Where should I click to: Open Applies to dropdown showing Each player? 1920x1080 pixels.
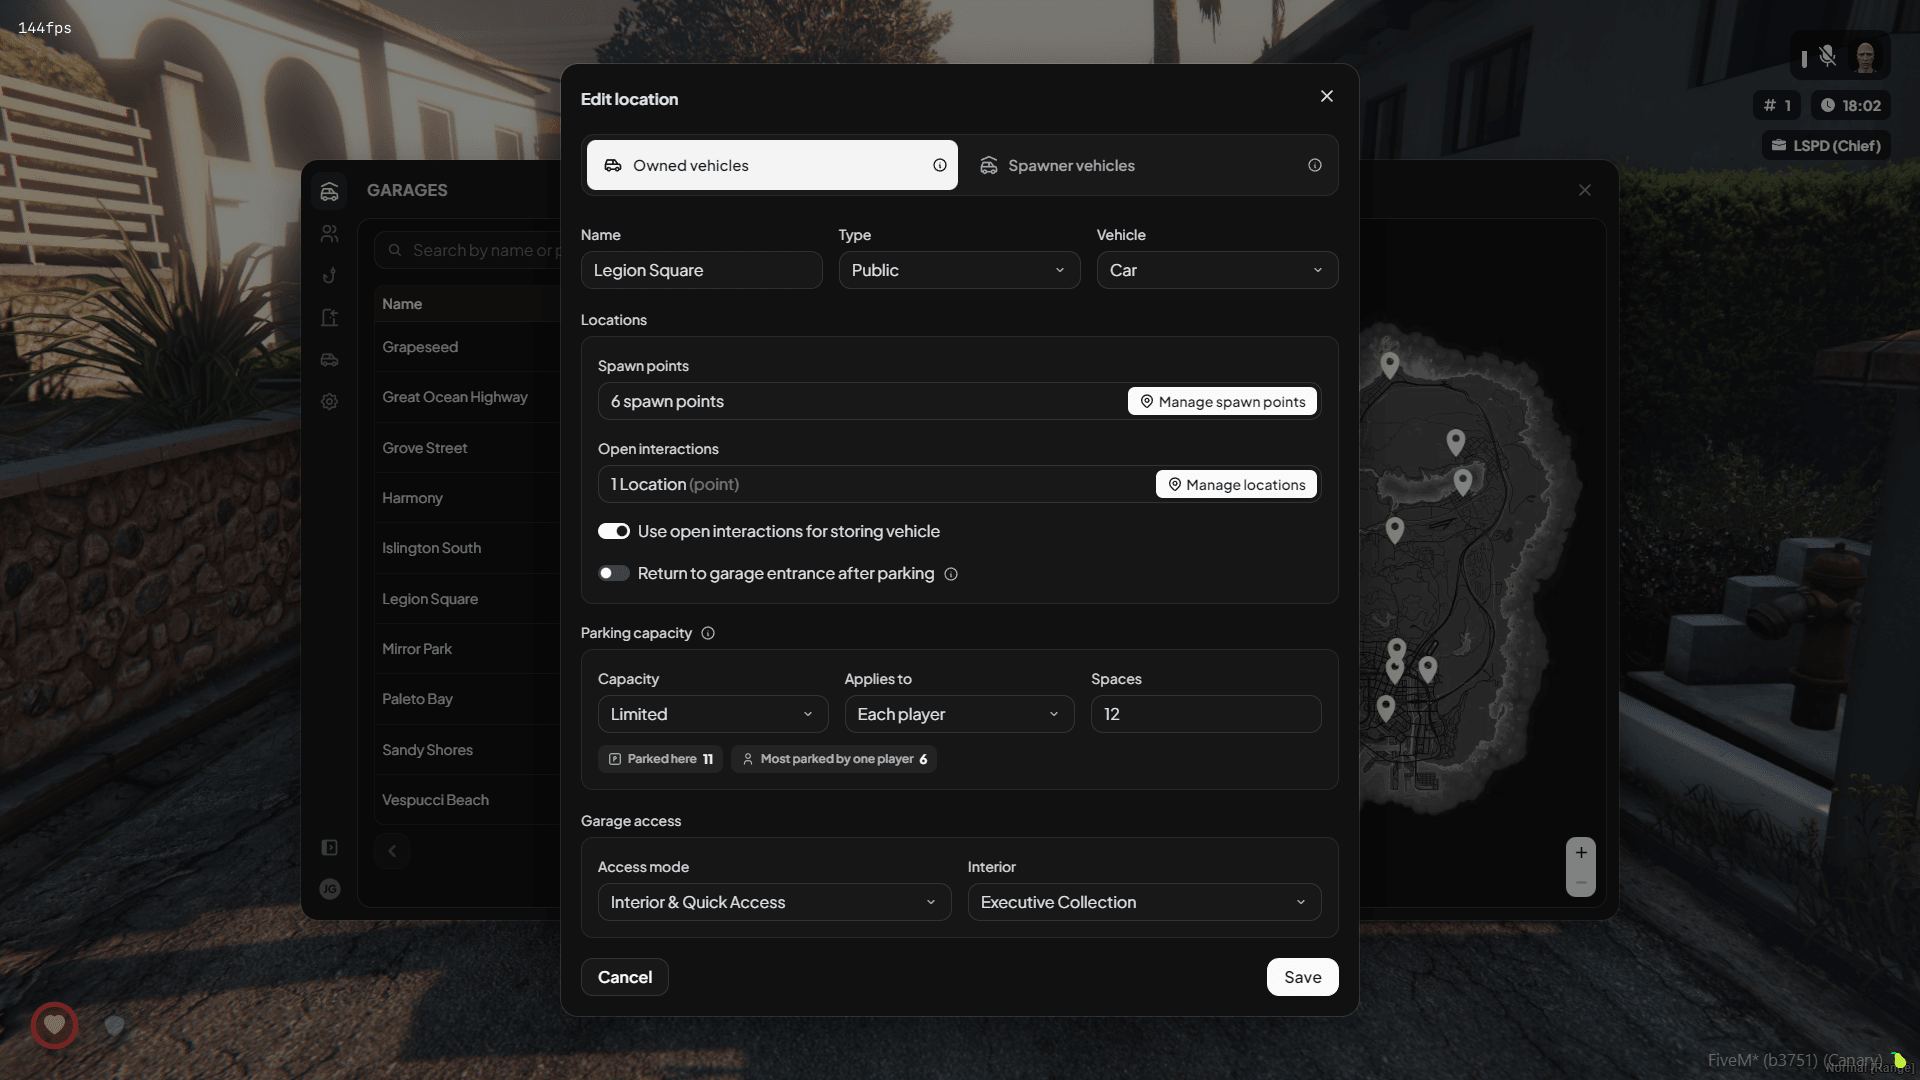(x=959, y=714)
